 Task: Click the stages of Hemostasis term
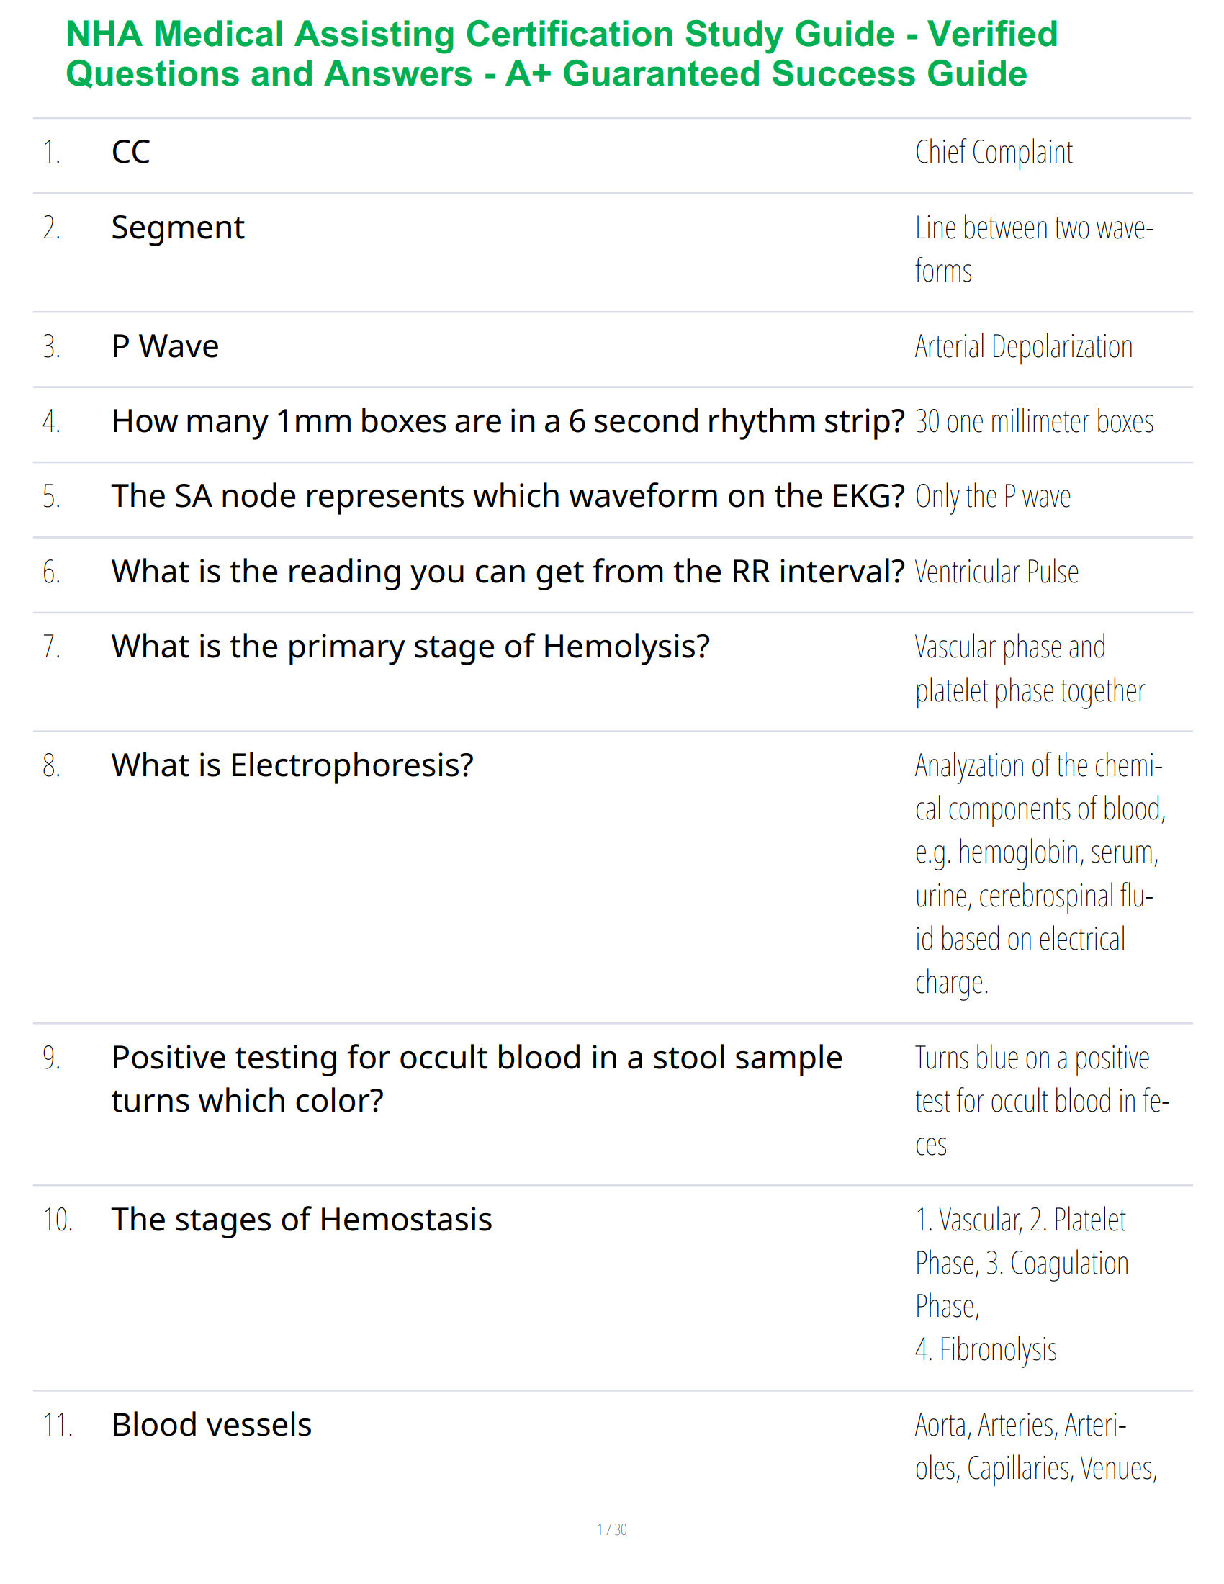(x=302, y=1220)
